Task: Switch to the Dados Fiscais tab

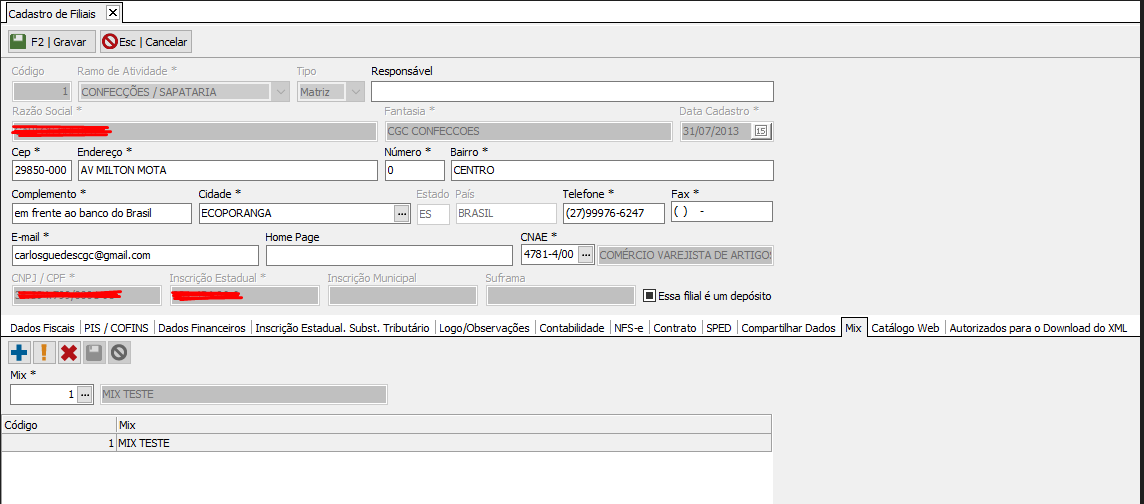Action: [x=43, y=328]
